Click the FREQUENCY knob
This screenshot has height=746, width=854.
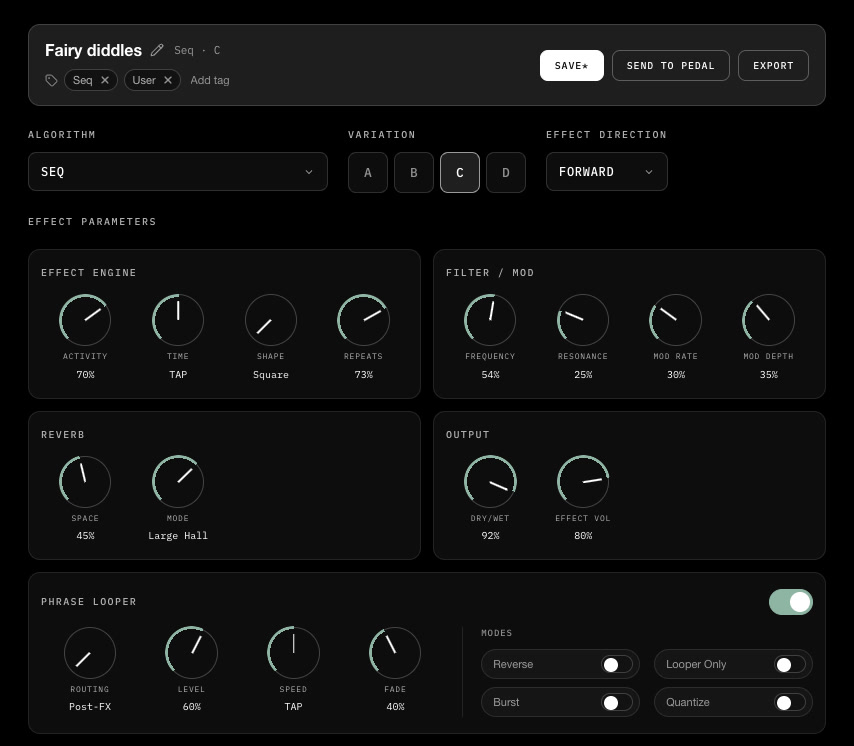click(x=490, y=320)
